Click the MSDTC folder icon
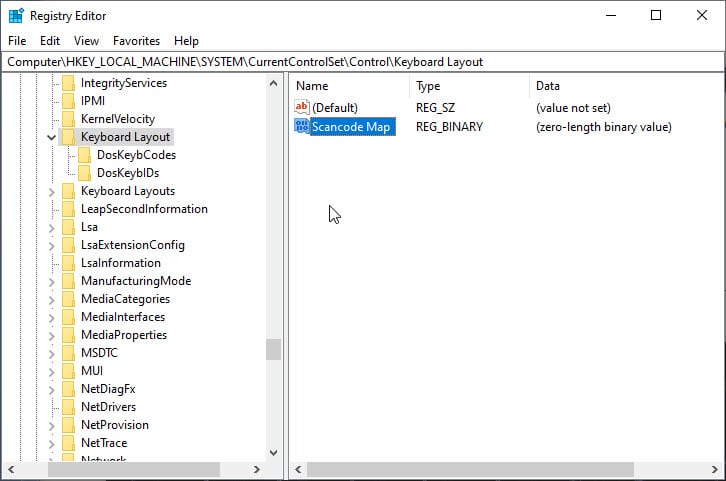726x481 pixels. coord(69,353)
